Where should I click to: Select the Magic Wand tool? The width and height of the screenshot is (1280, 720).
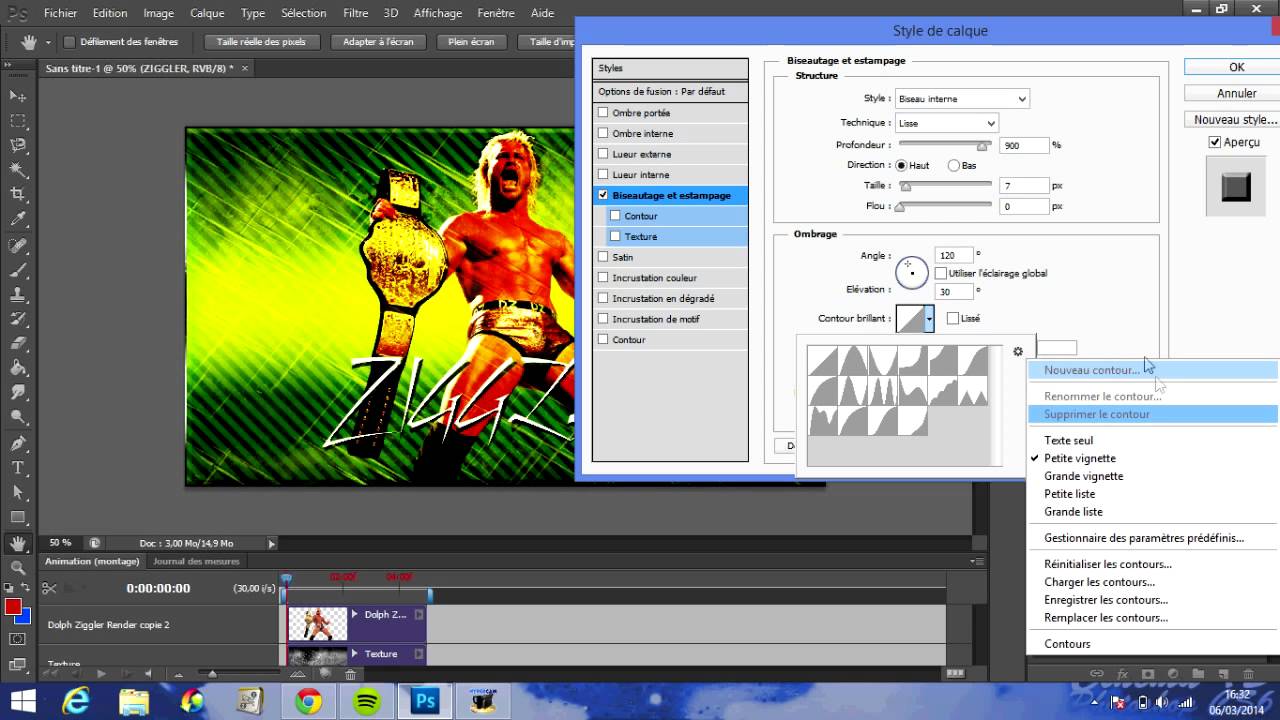(17, 170)
